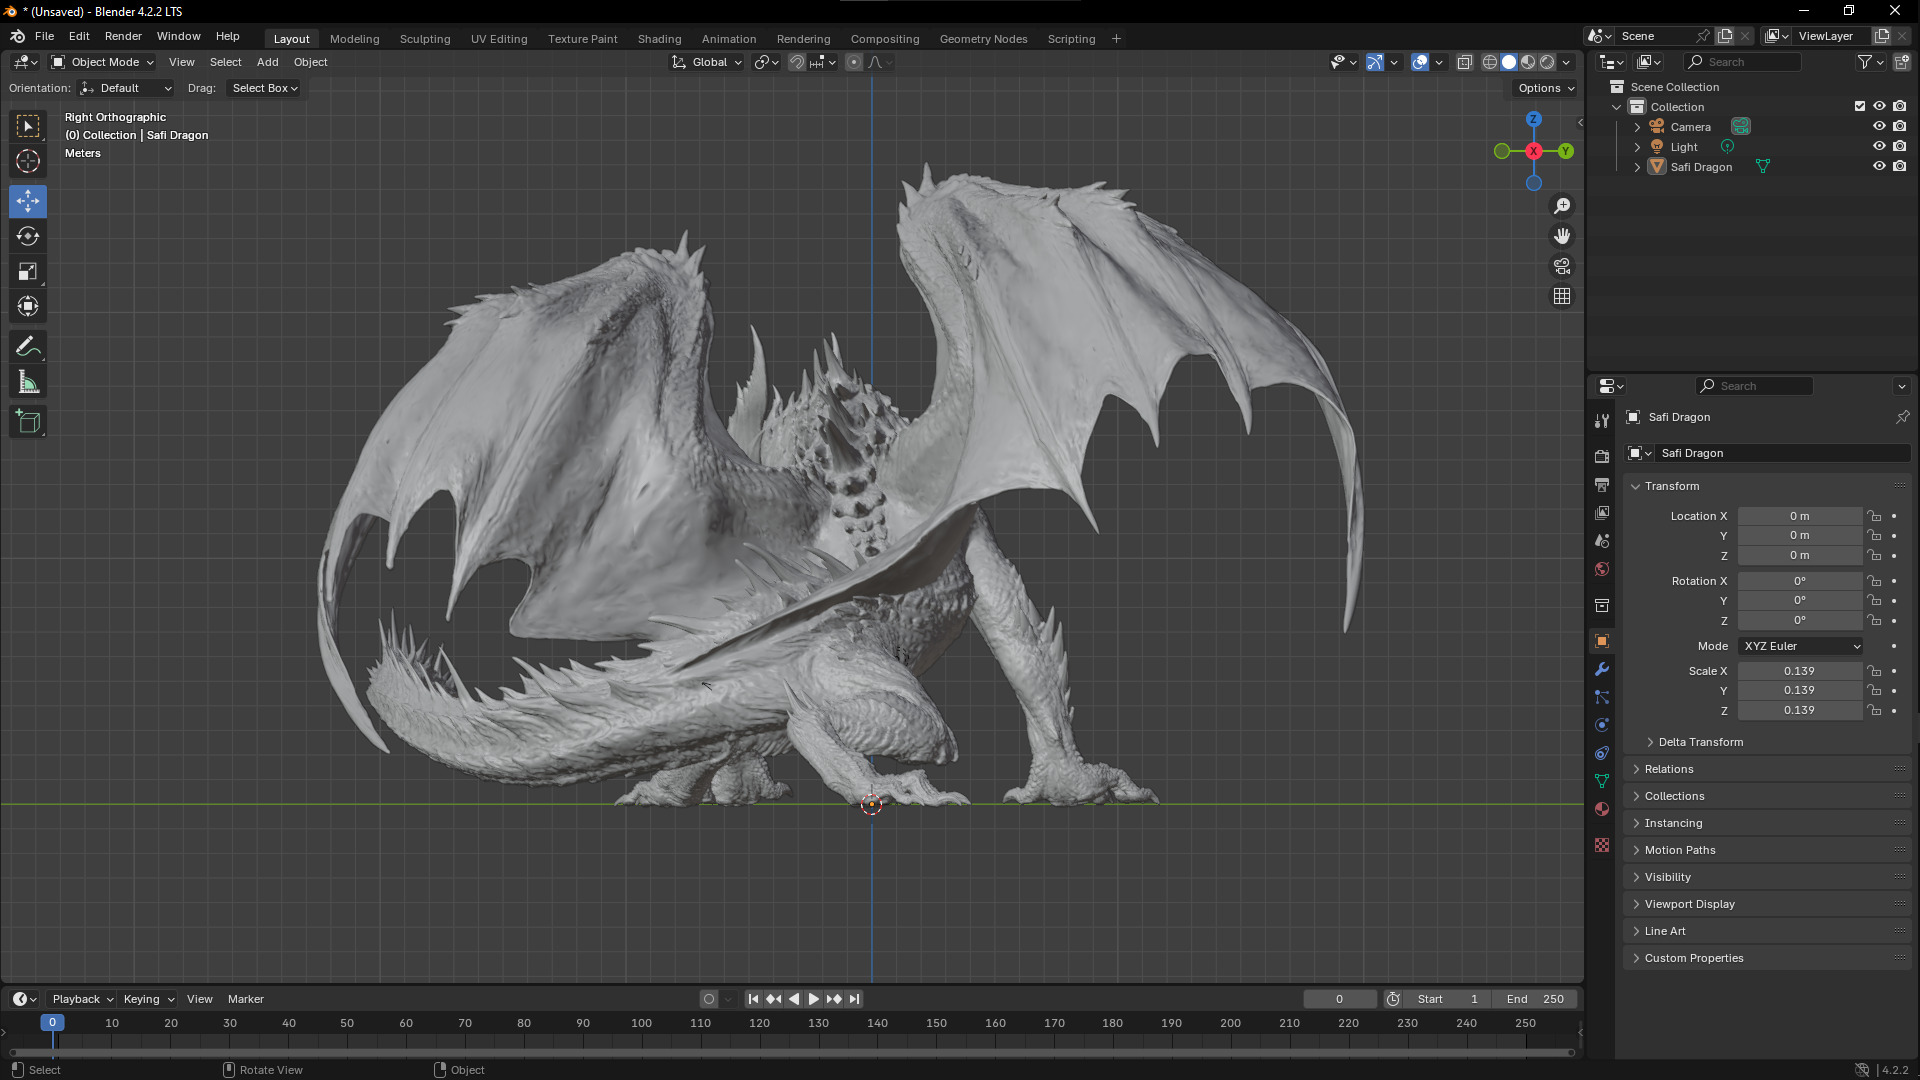Open the Tool properties tab
The width and height of the screenshot is (1920, 1080).
1602,421
